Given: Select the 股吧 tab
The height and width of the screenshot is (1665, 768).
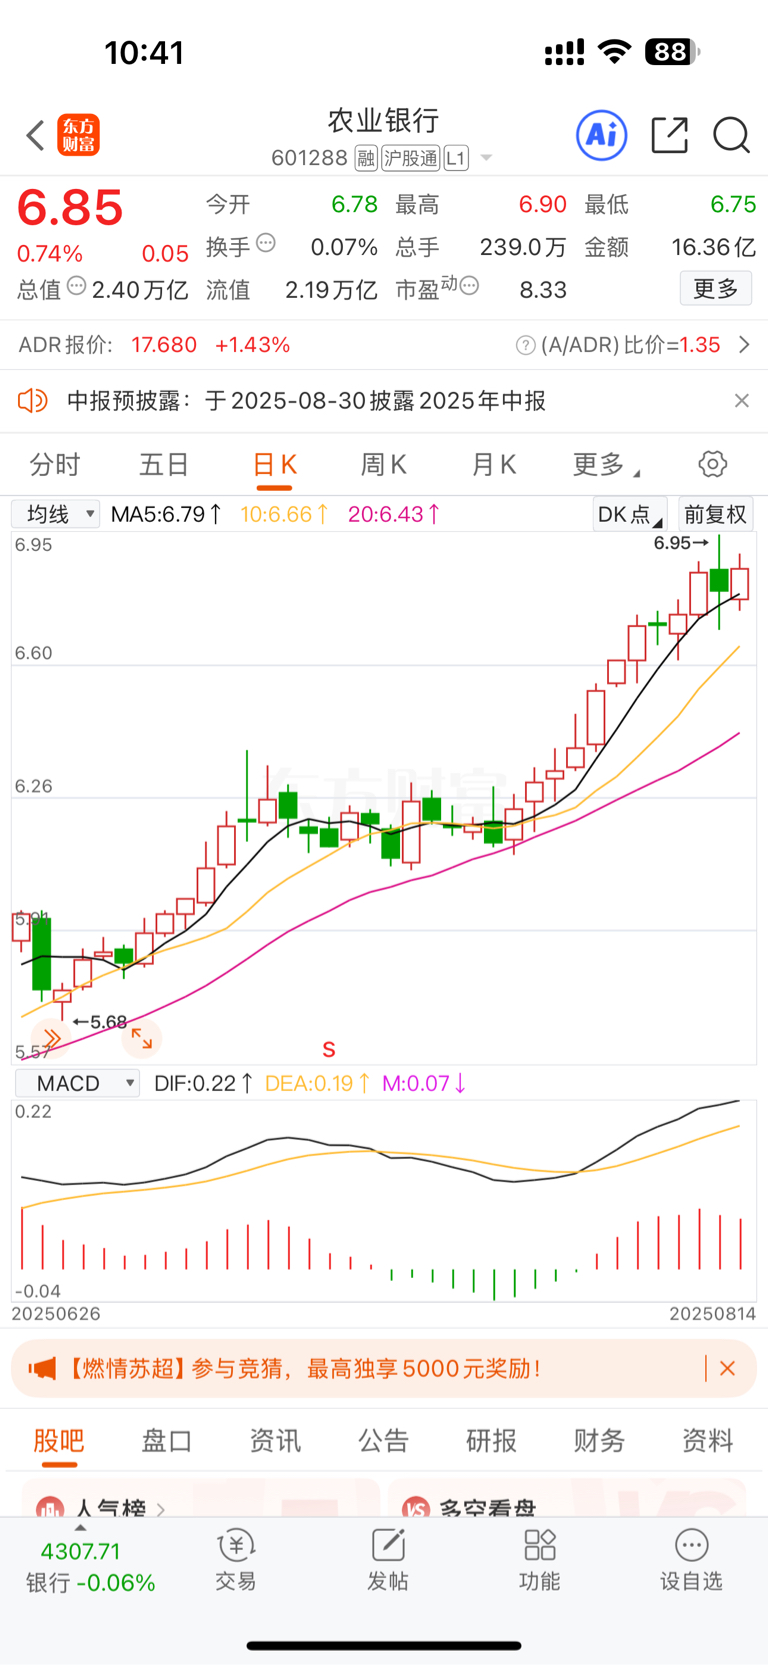Looking at the screenshot, I should coord(59,1440).
